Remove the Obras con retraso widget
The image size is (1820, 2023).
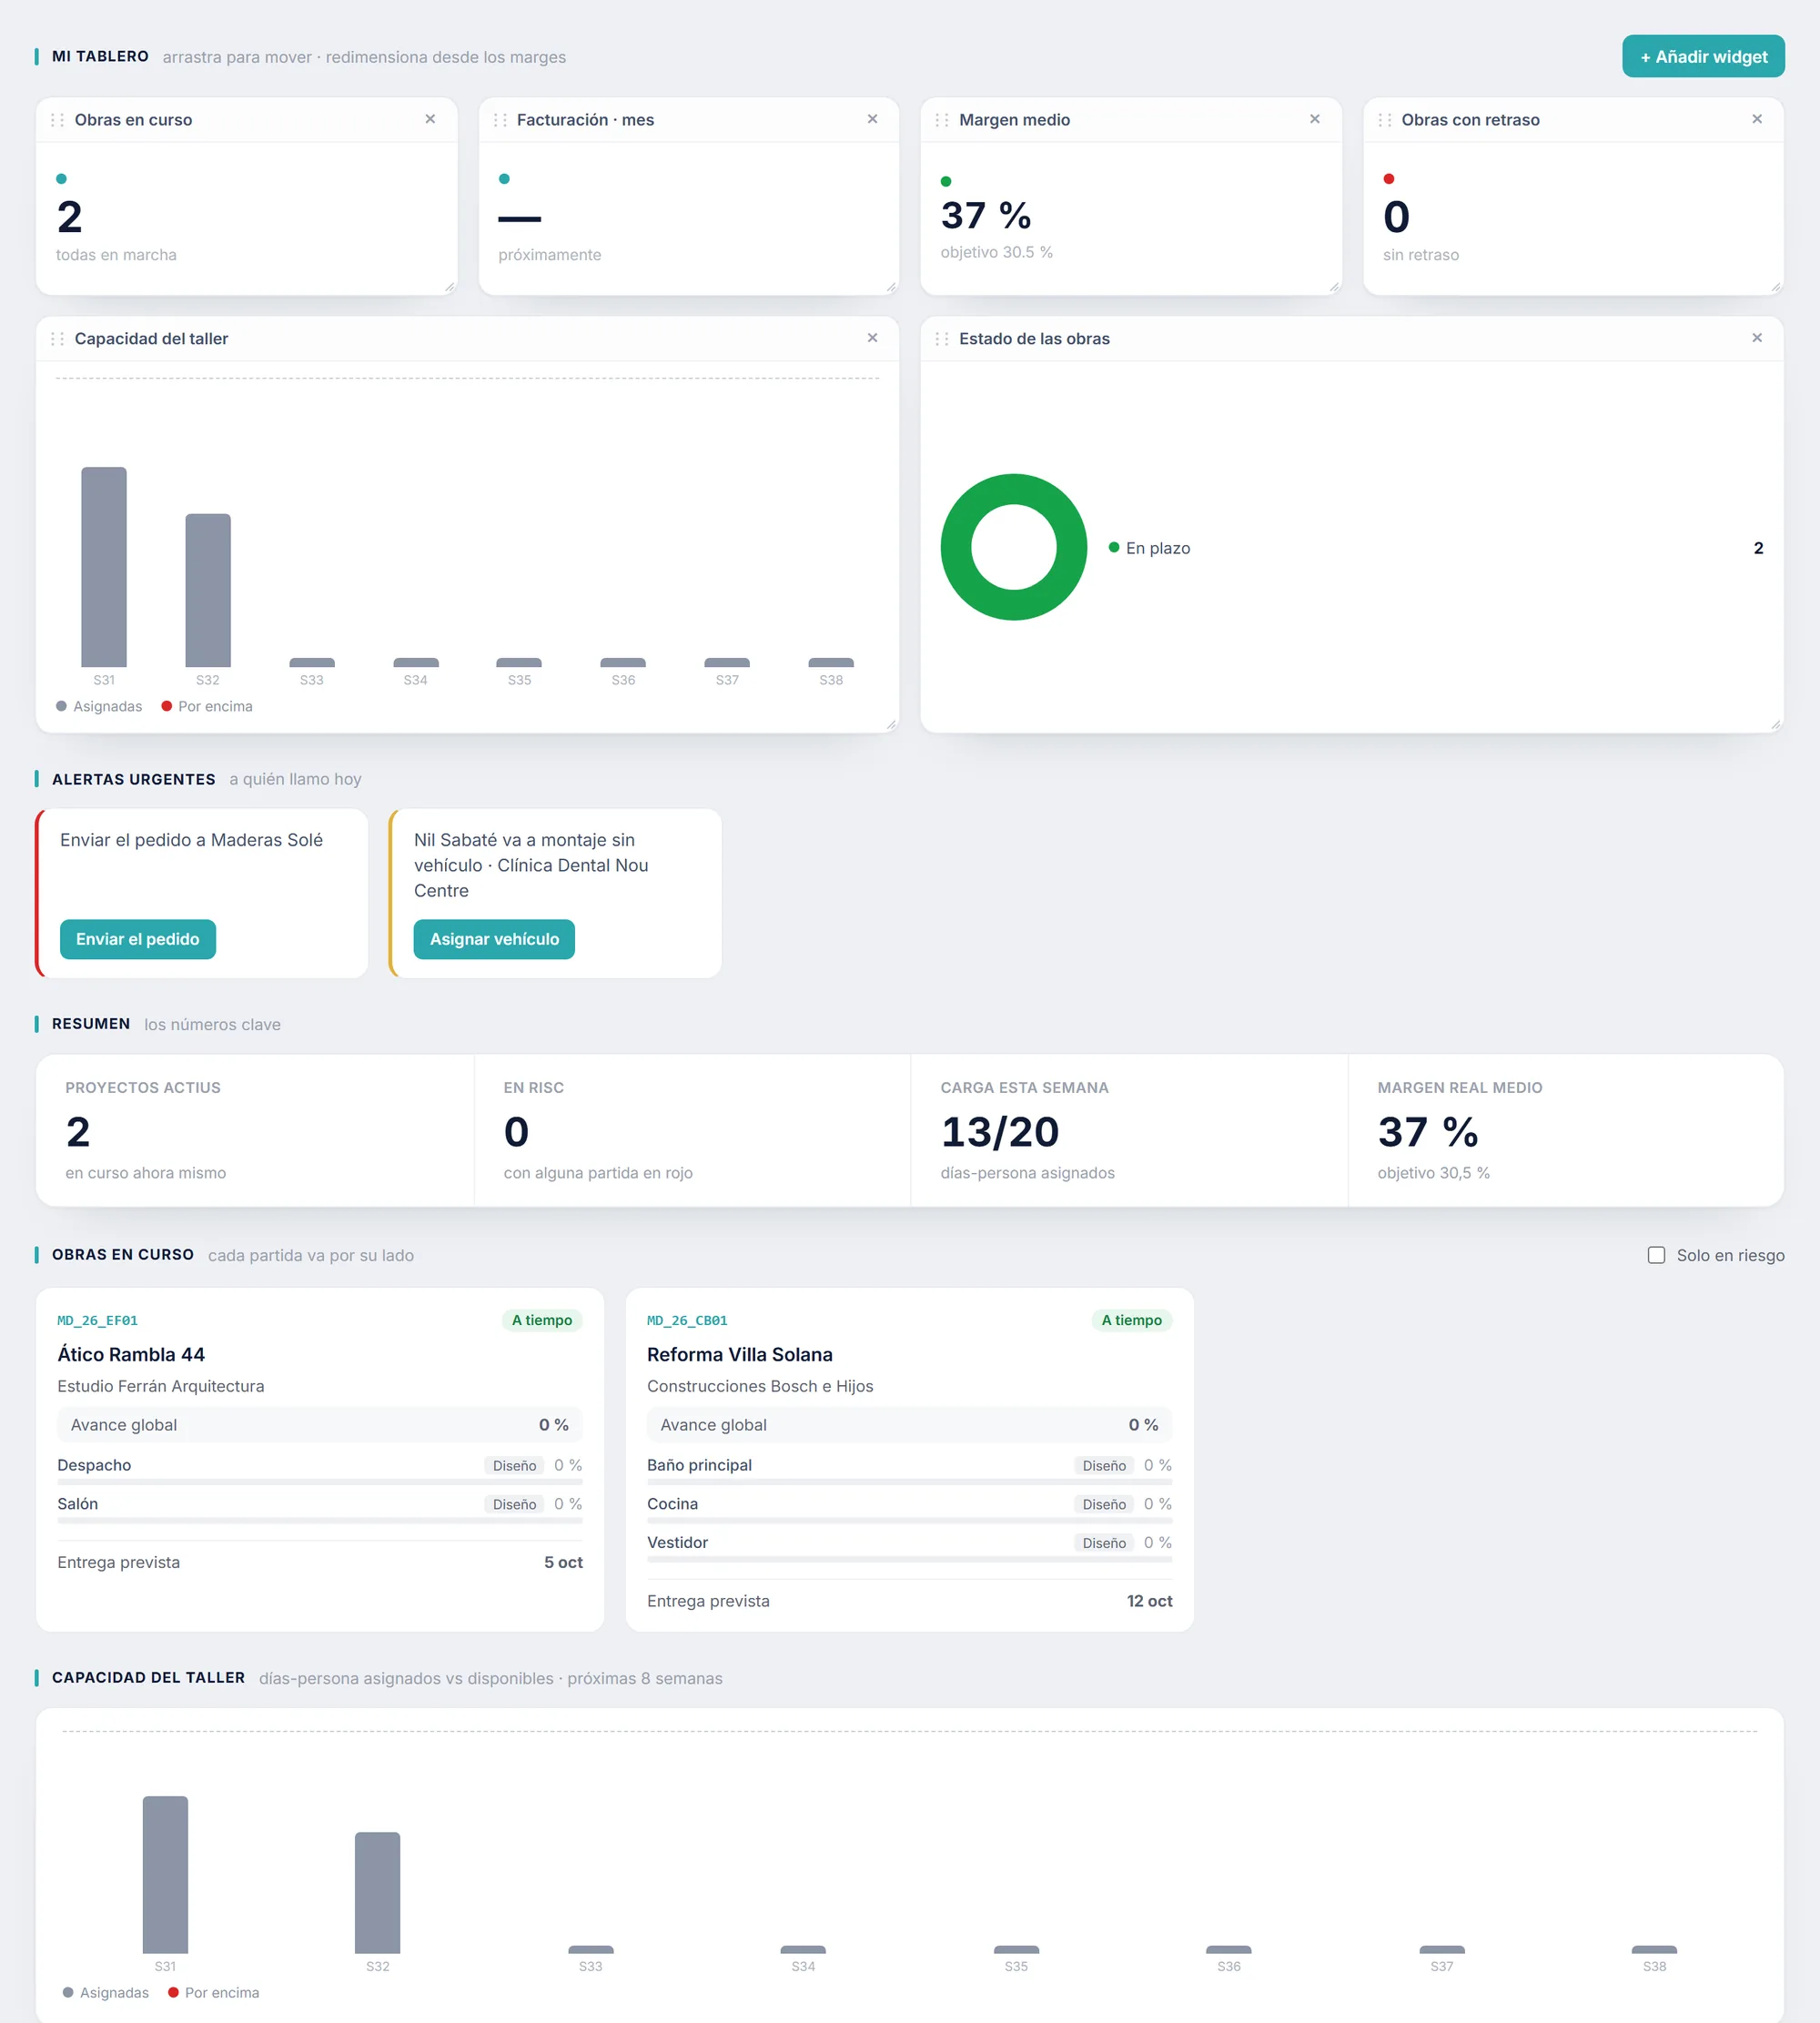[x=1757, y=119]
